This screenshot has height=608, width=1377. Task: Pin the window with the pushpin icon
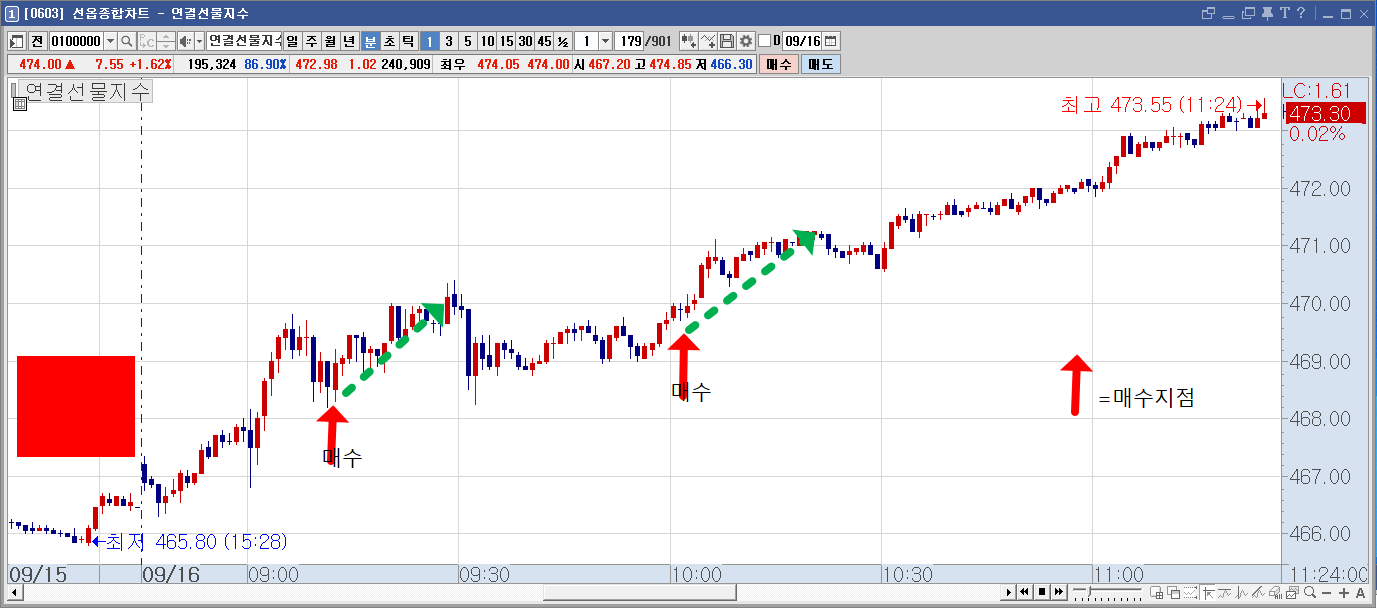click(1267, 13)
